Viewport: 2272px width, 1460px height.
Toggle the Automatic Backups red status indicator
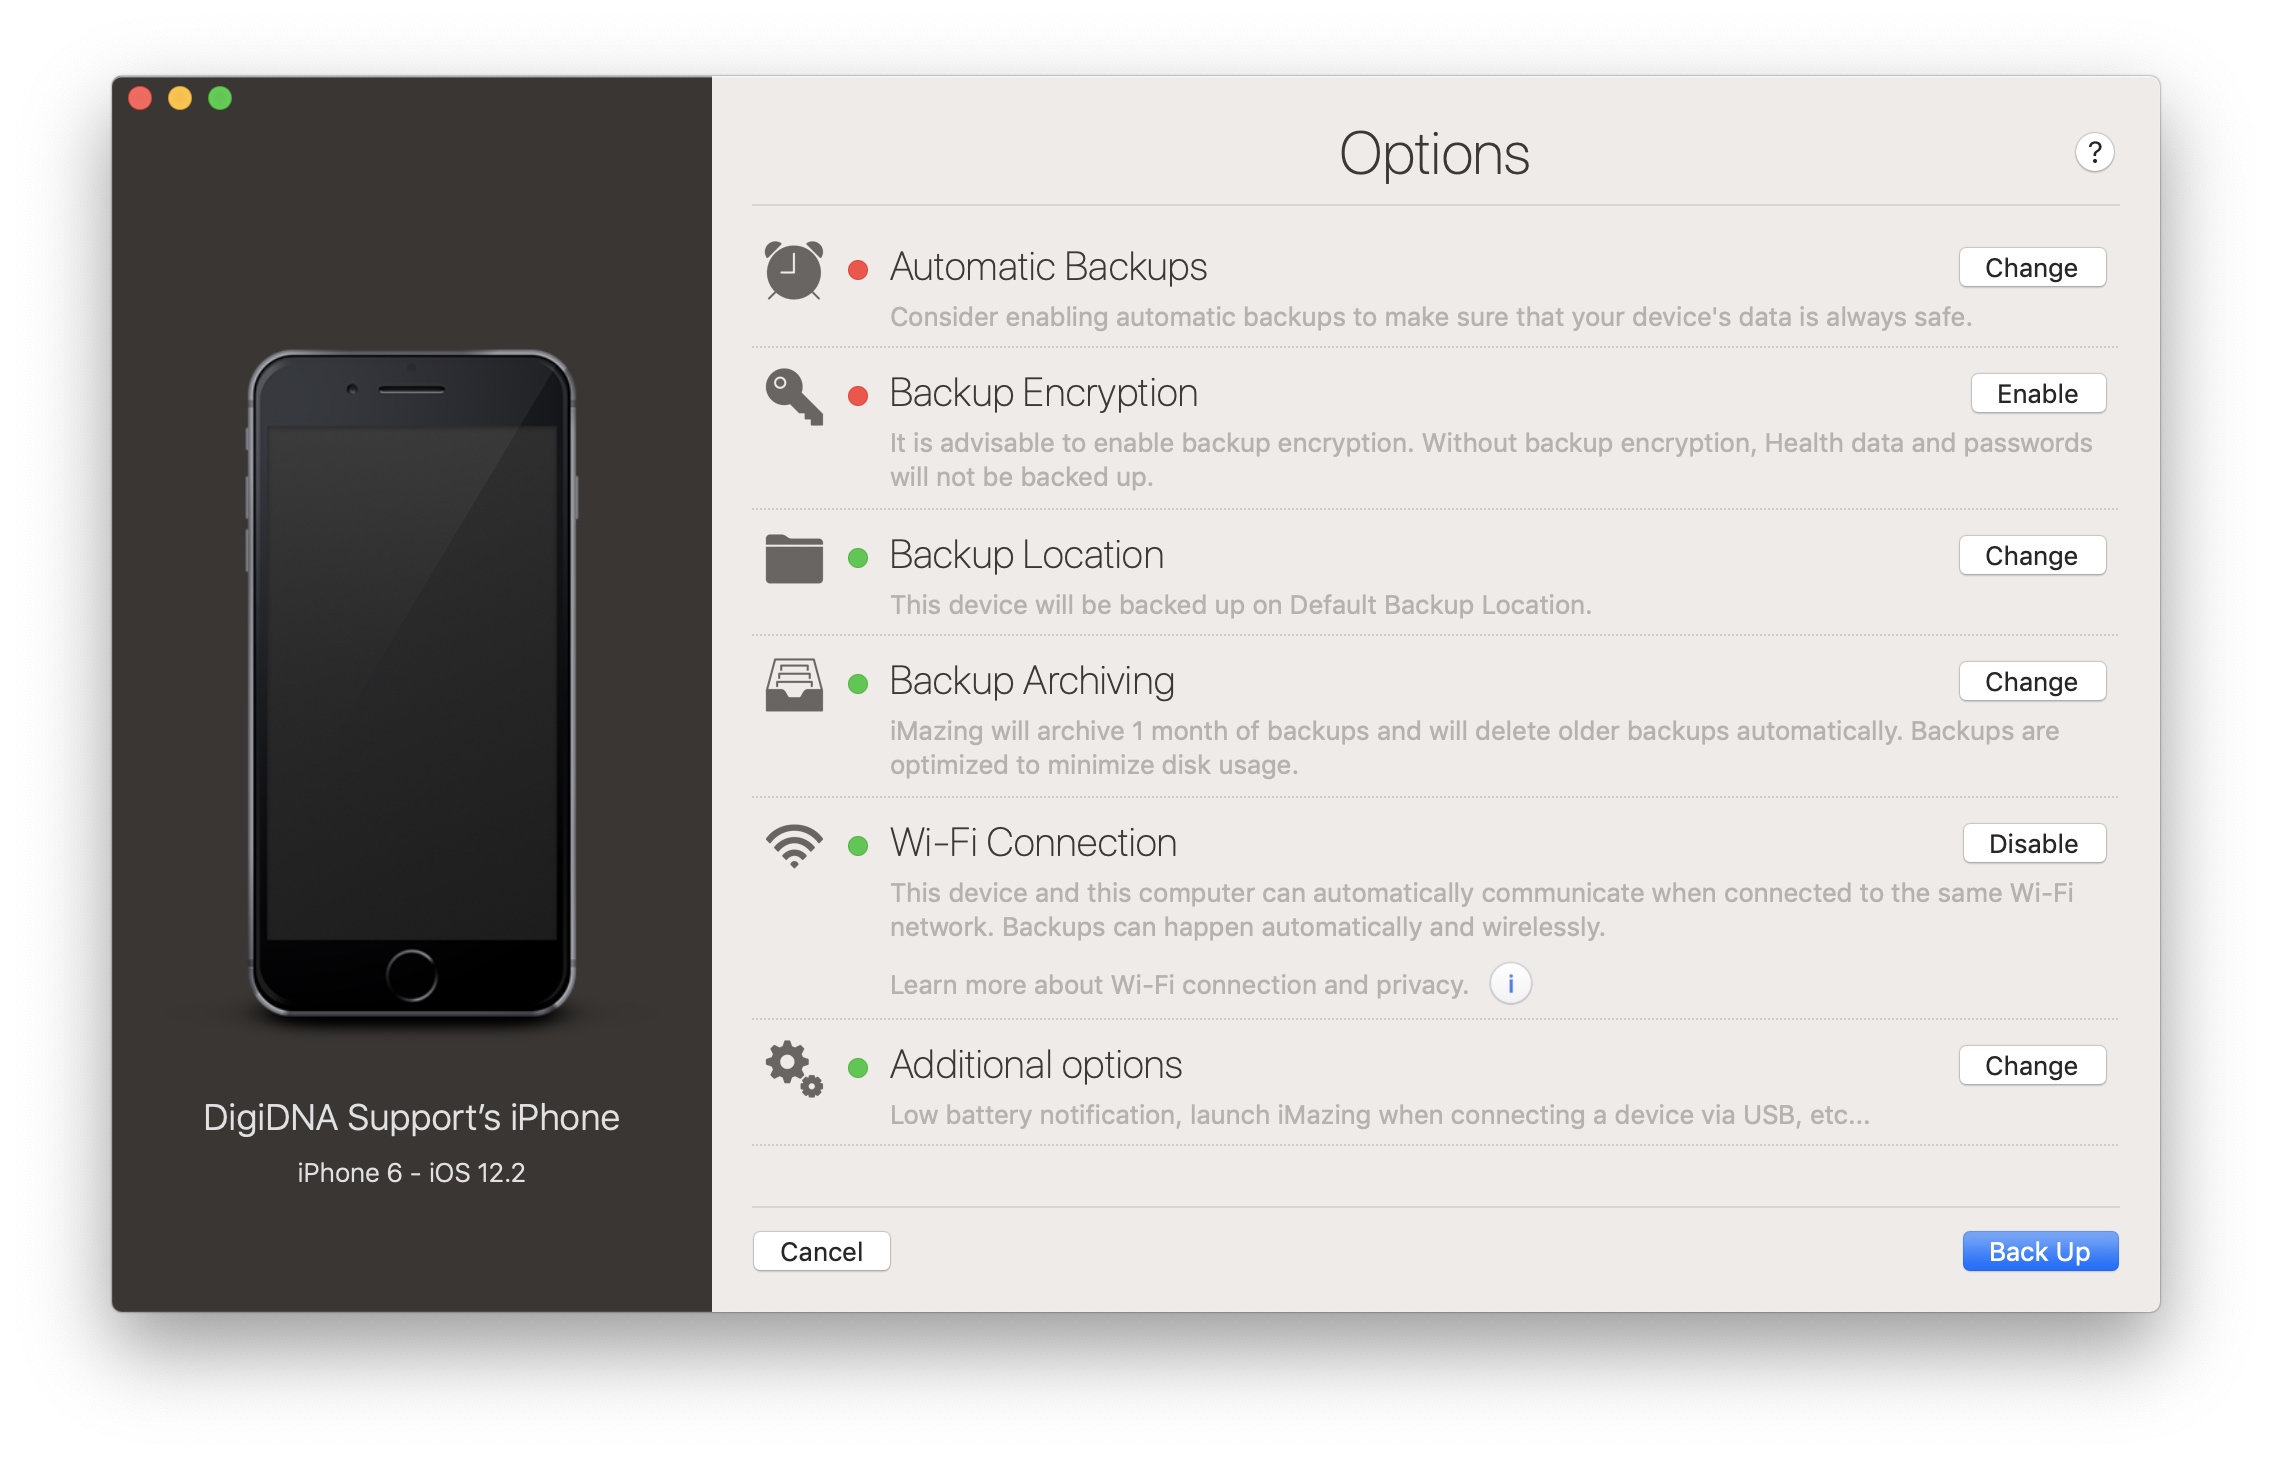coord(859,265)
